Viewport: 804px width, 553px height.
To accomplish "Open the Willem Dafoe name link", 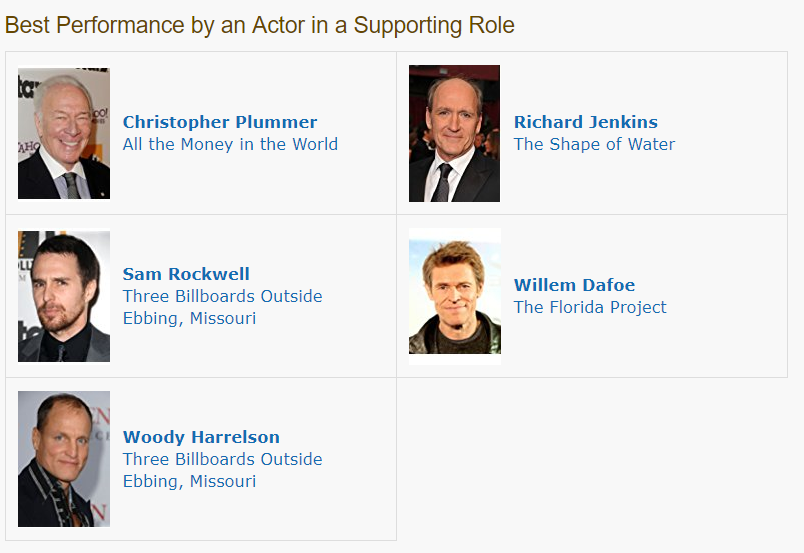I will [x=574, y=285].
